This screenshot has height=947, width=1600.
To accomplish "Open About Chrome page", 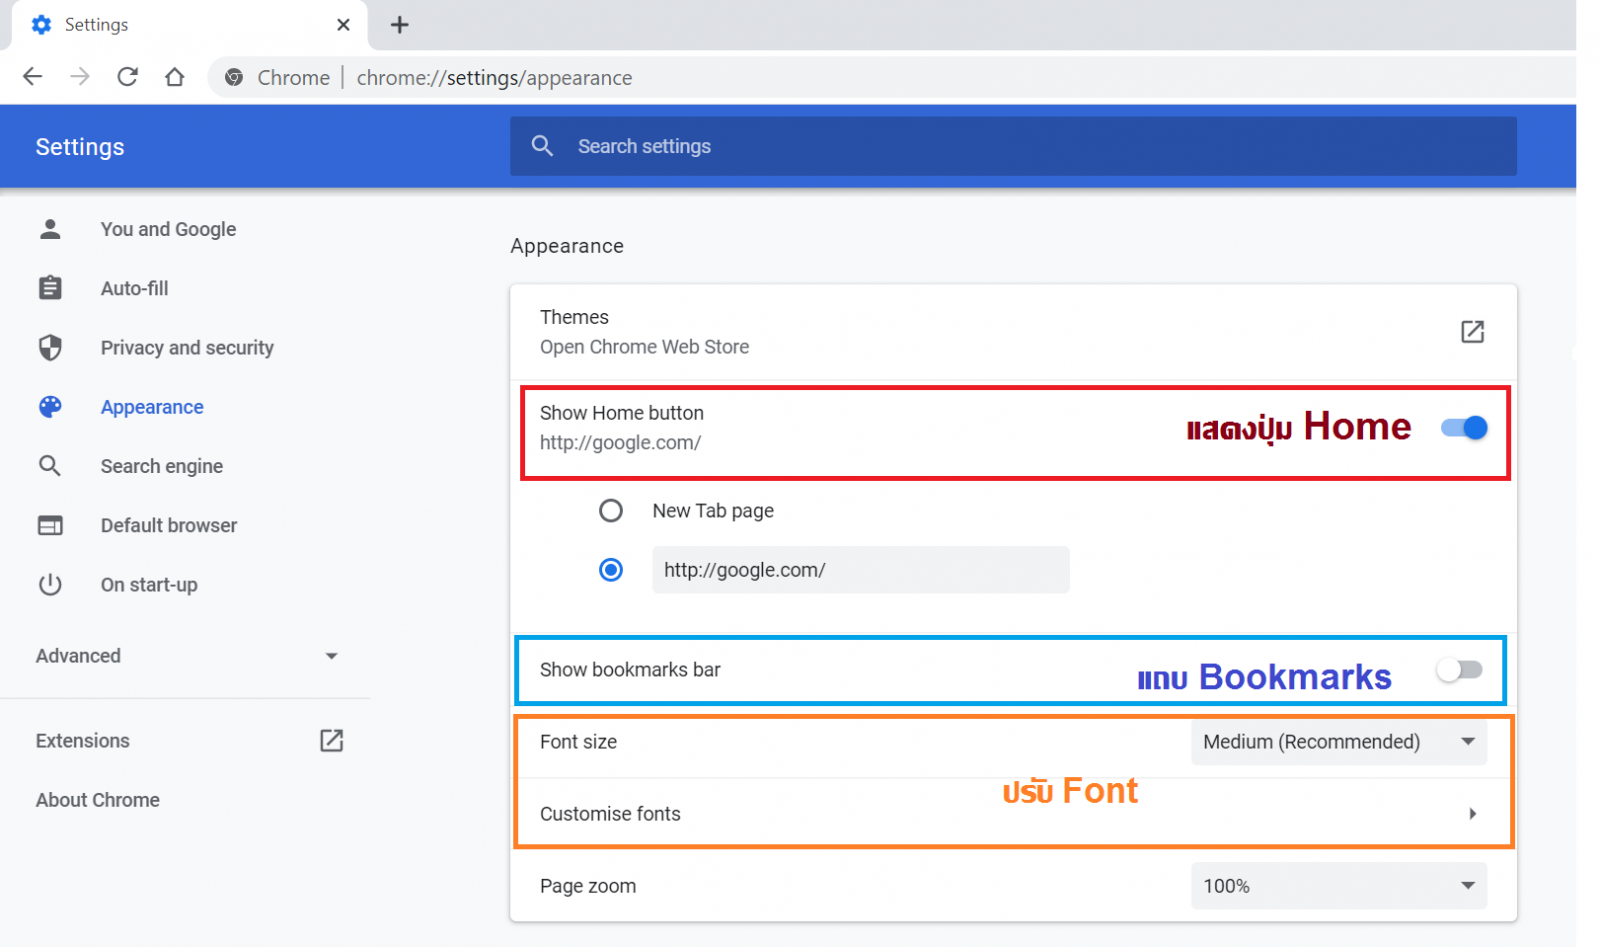I will click(98, 800).
